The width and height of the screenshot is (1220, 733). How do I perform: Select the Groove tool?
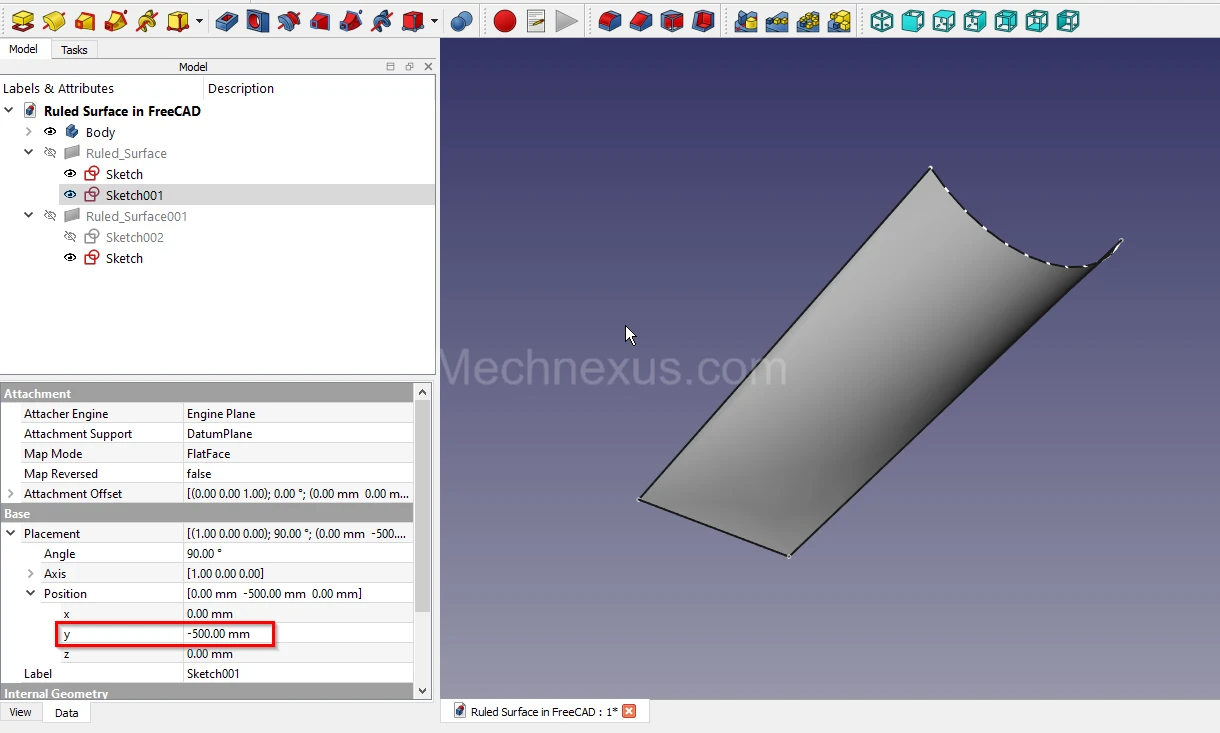289,20
